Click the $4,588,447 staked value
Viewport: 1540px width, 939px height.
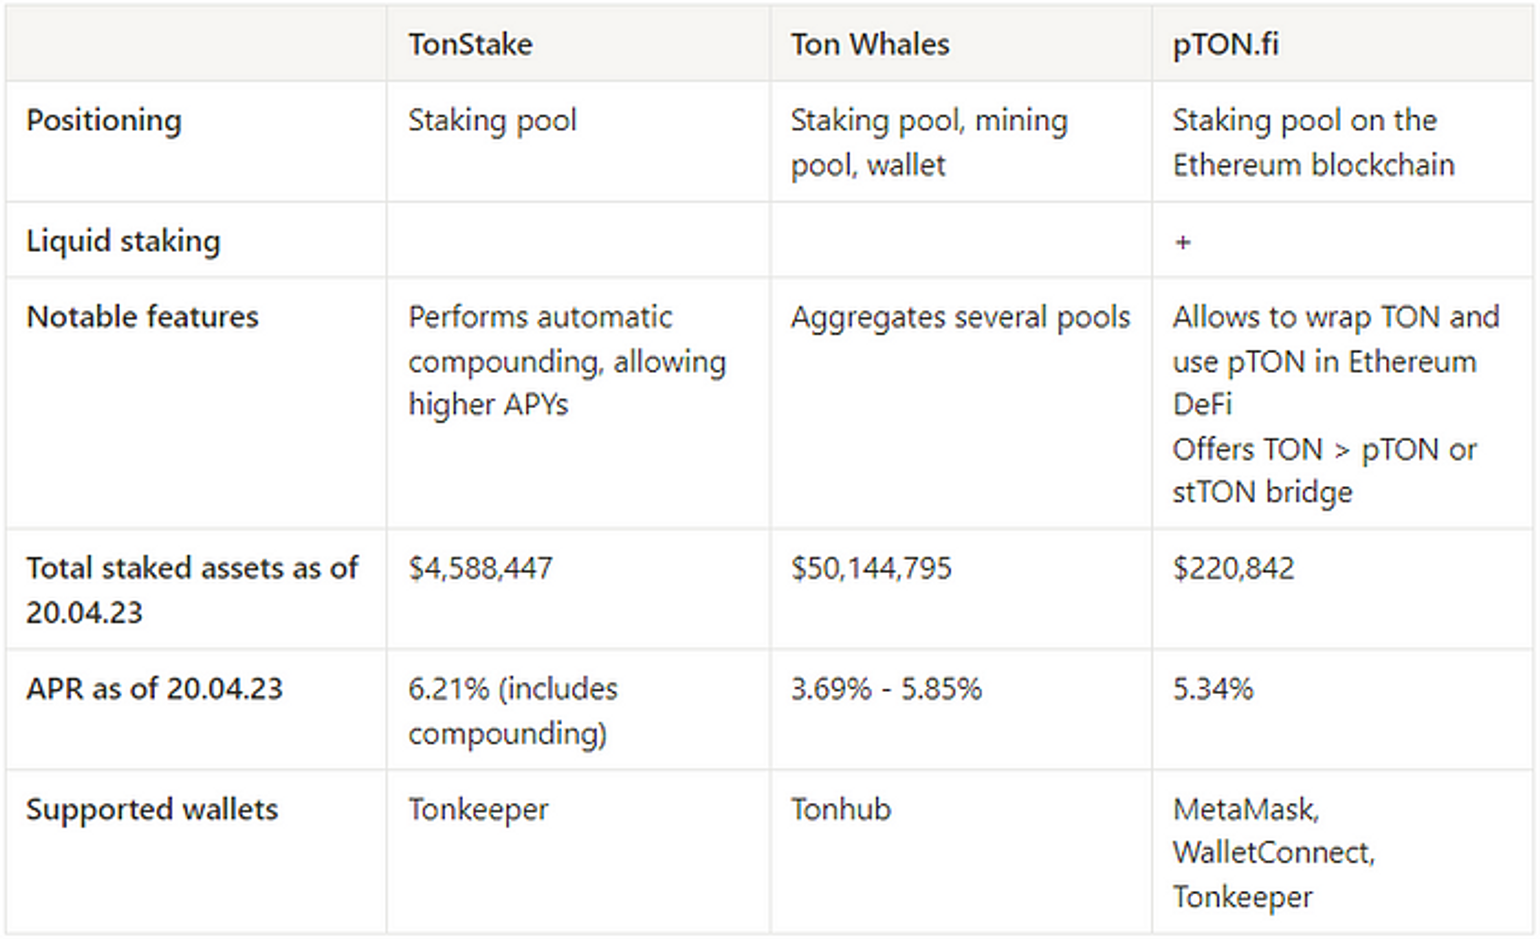pyautogui.click(x=480, y=568)
